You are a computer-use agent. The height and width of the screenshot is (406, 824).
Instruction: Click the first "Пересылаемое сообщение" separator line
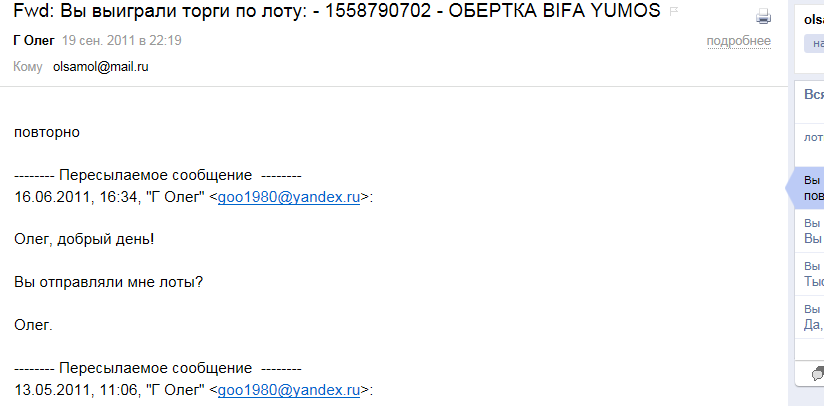click(158, 175)
